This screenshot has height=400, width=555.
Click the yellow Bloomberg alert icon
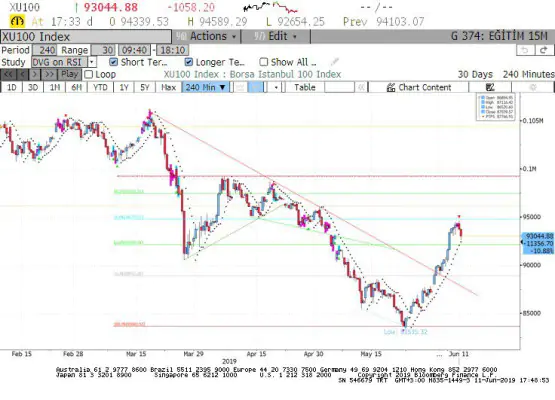(x=17, y=22)
